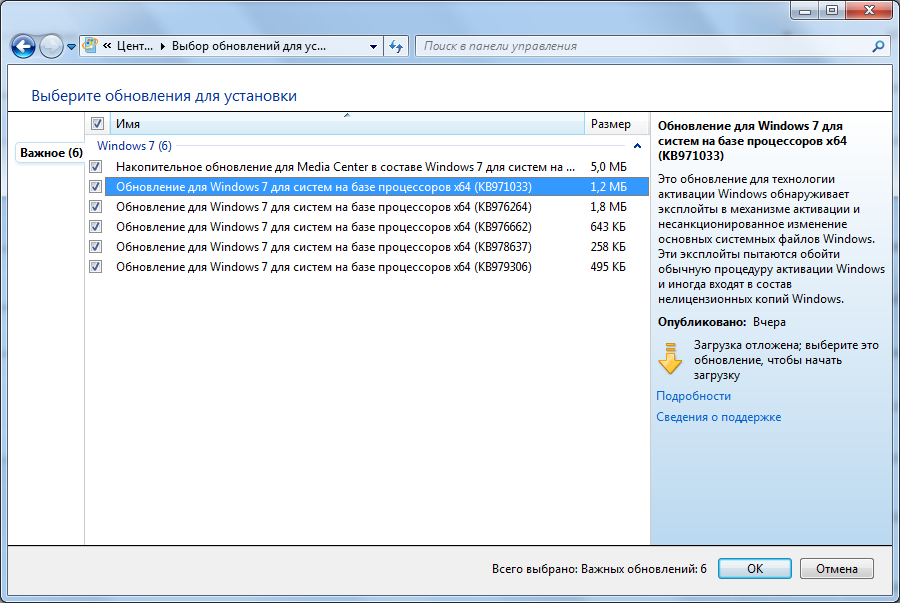Click the 'Windows 7 (6)' group header
900x603 pixels.
134,146
